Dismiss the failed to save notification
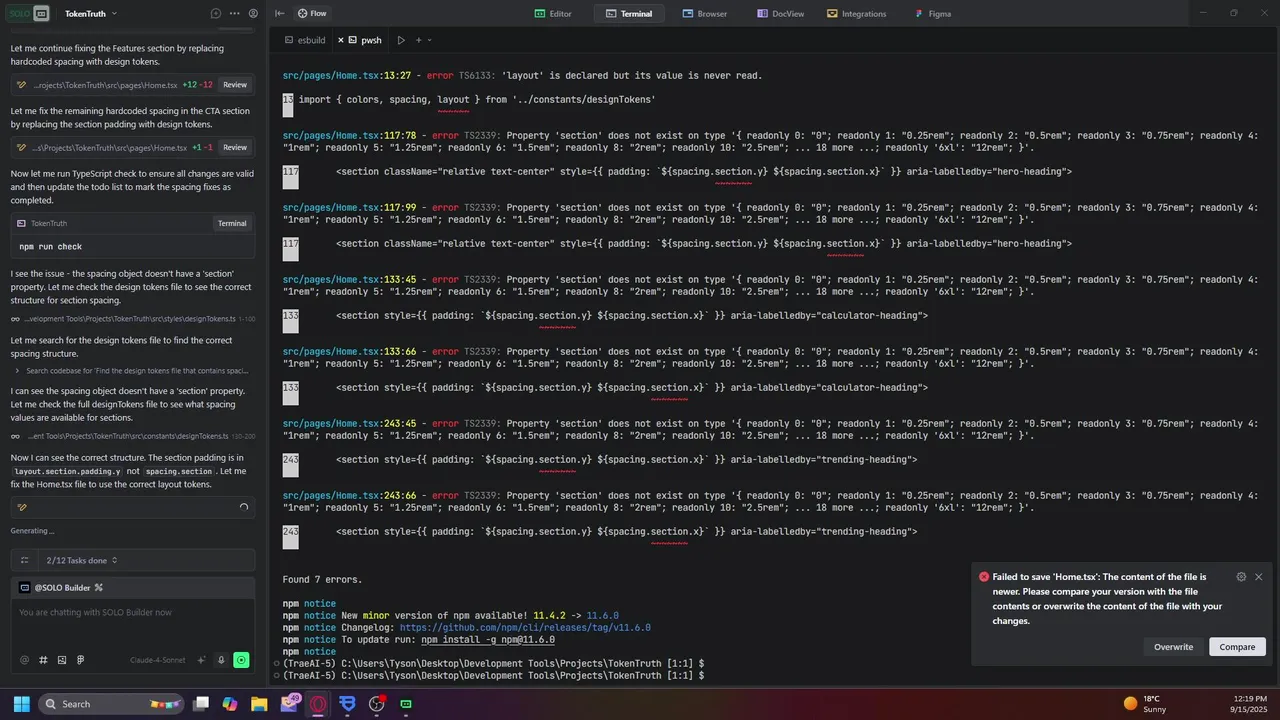 point(1259,577)
